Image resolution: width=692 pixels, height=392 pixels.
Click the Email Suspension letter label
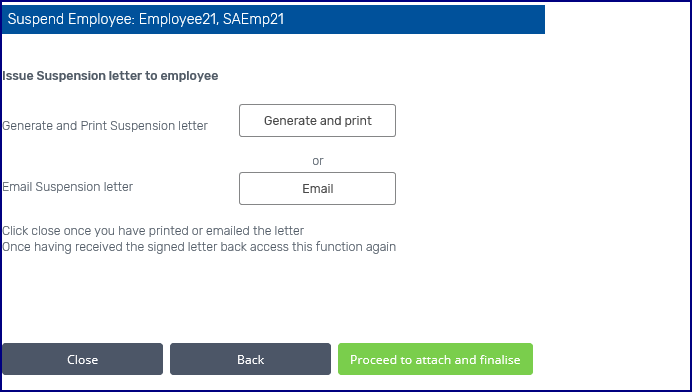[68, 187]
